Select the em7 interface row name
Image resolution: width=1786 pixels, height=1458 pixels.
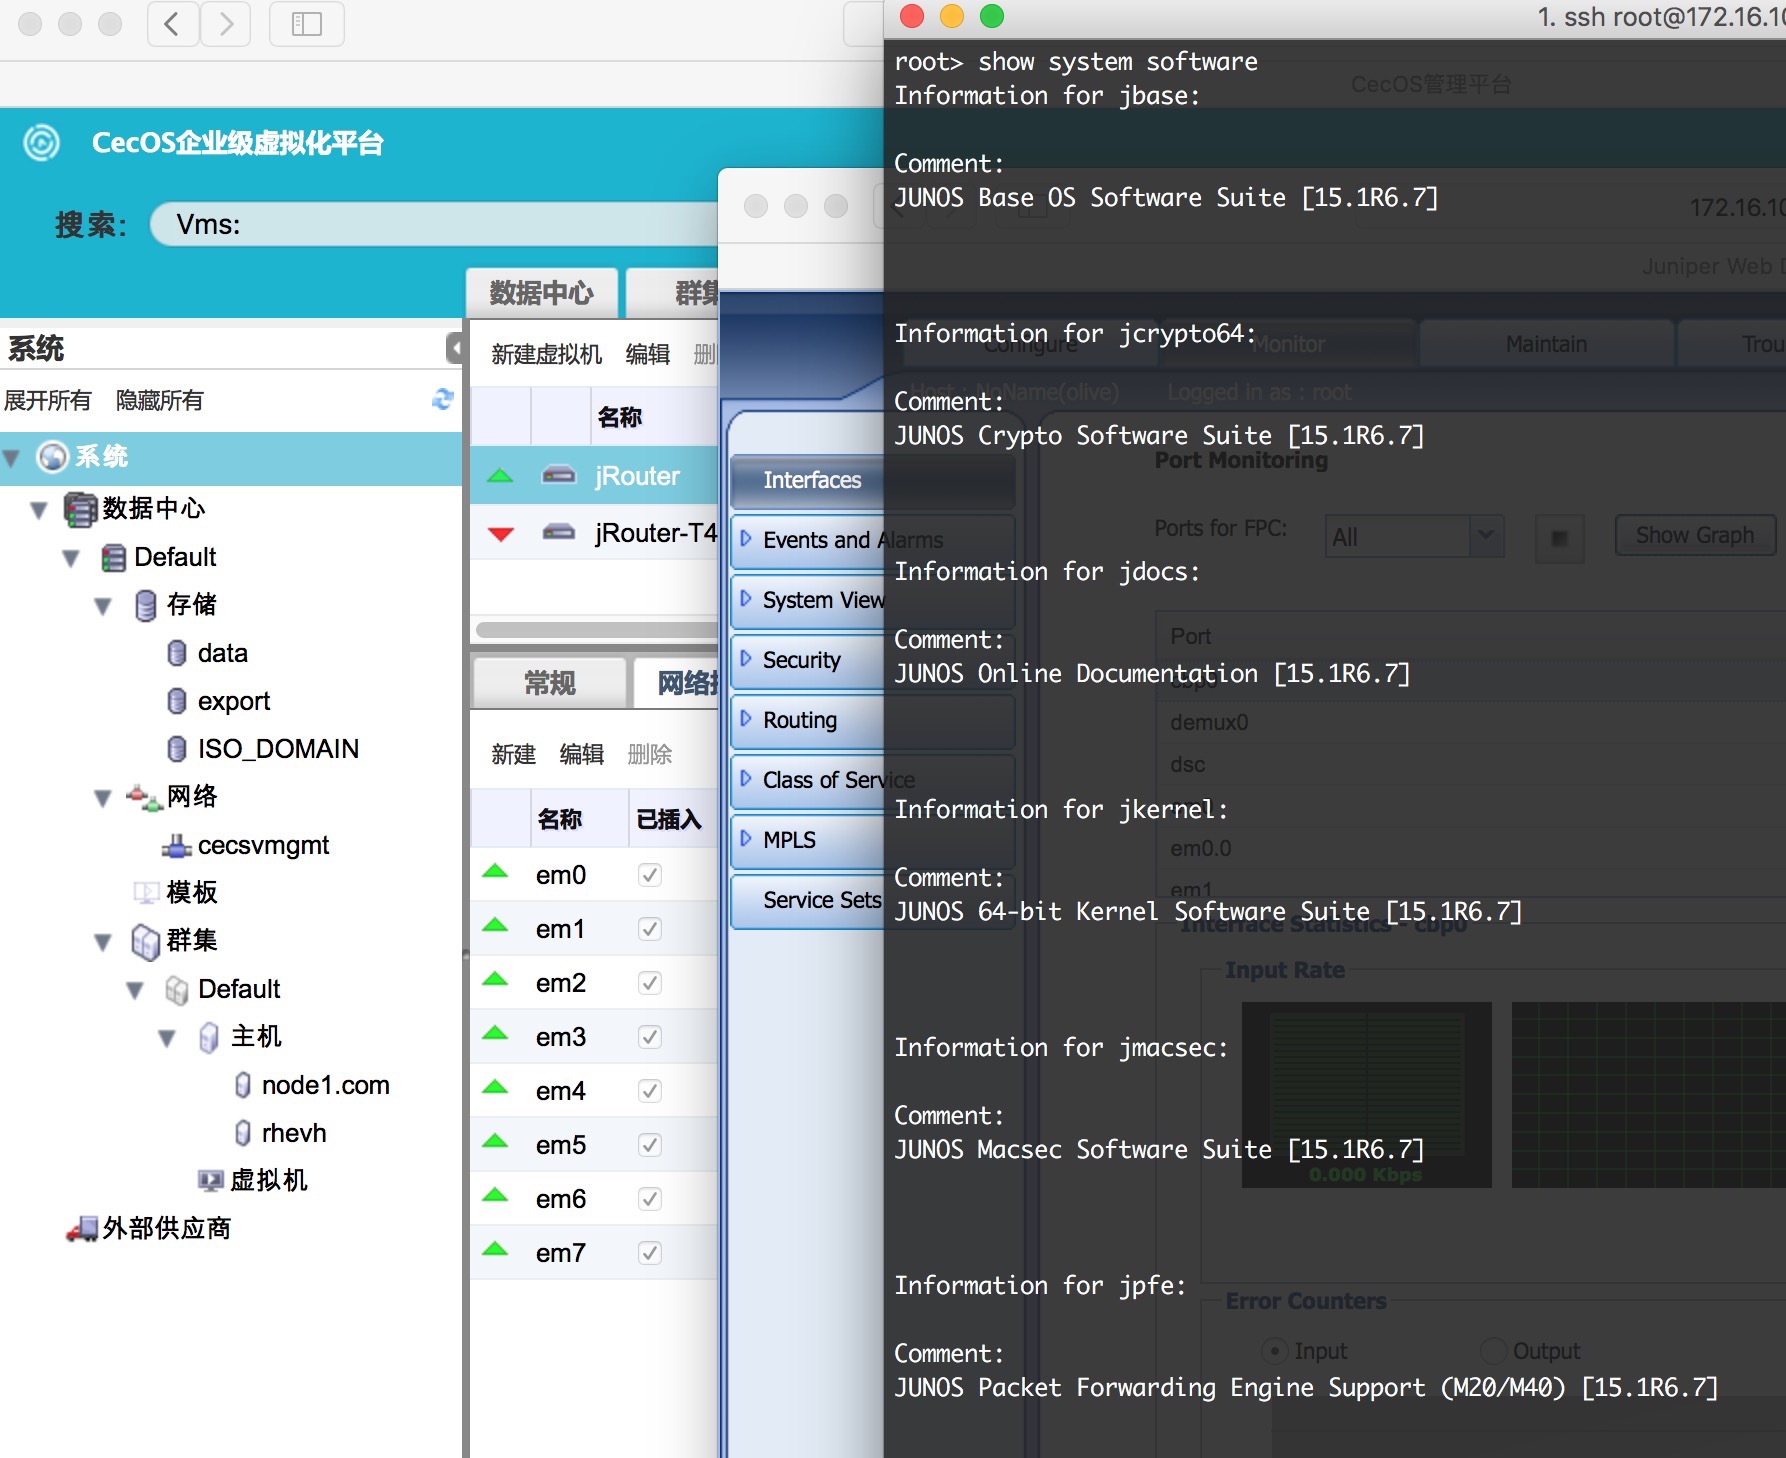(561, 1253)
